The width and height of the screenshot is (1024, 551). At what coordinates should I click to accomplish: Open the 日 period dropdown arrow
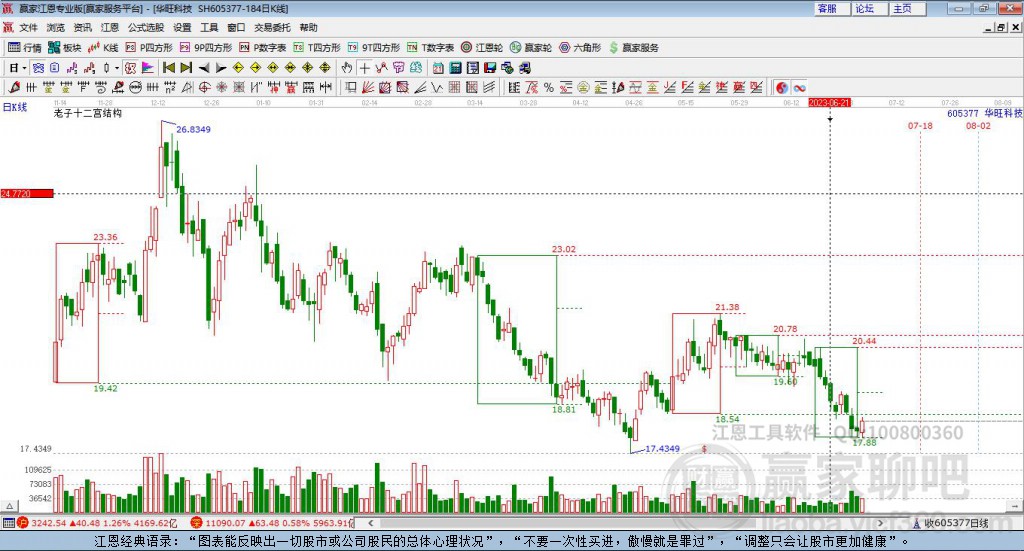coord(24,68)
